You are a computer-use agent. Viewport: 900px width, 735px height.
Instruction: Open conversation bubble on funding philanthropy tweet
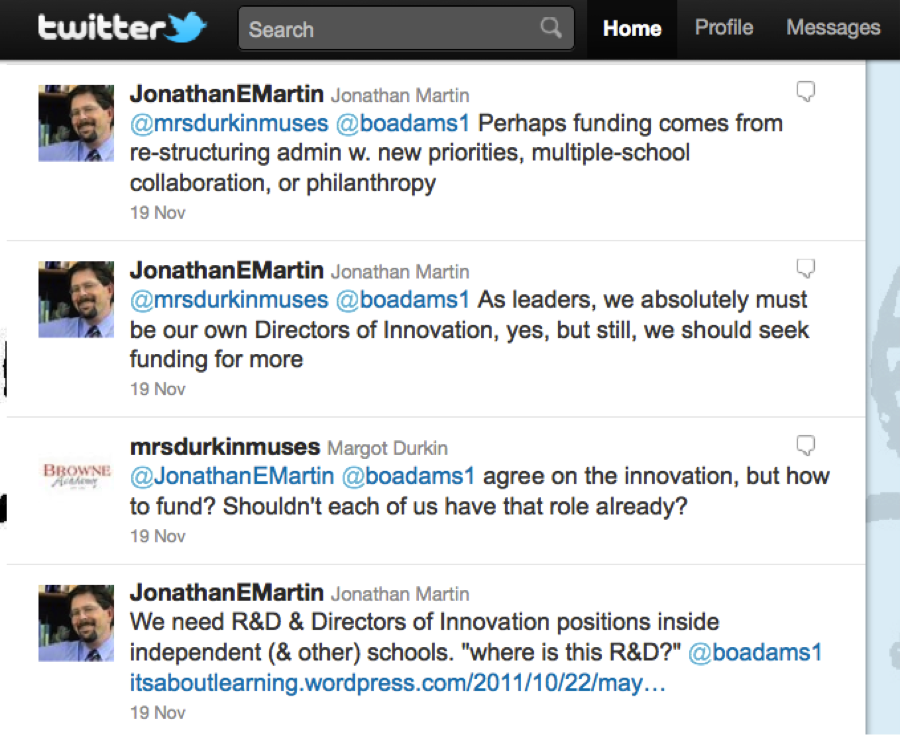805,93
